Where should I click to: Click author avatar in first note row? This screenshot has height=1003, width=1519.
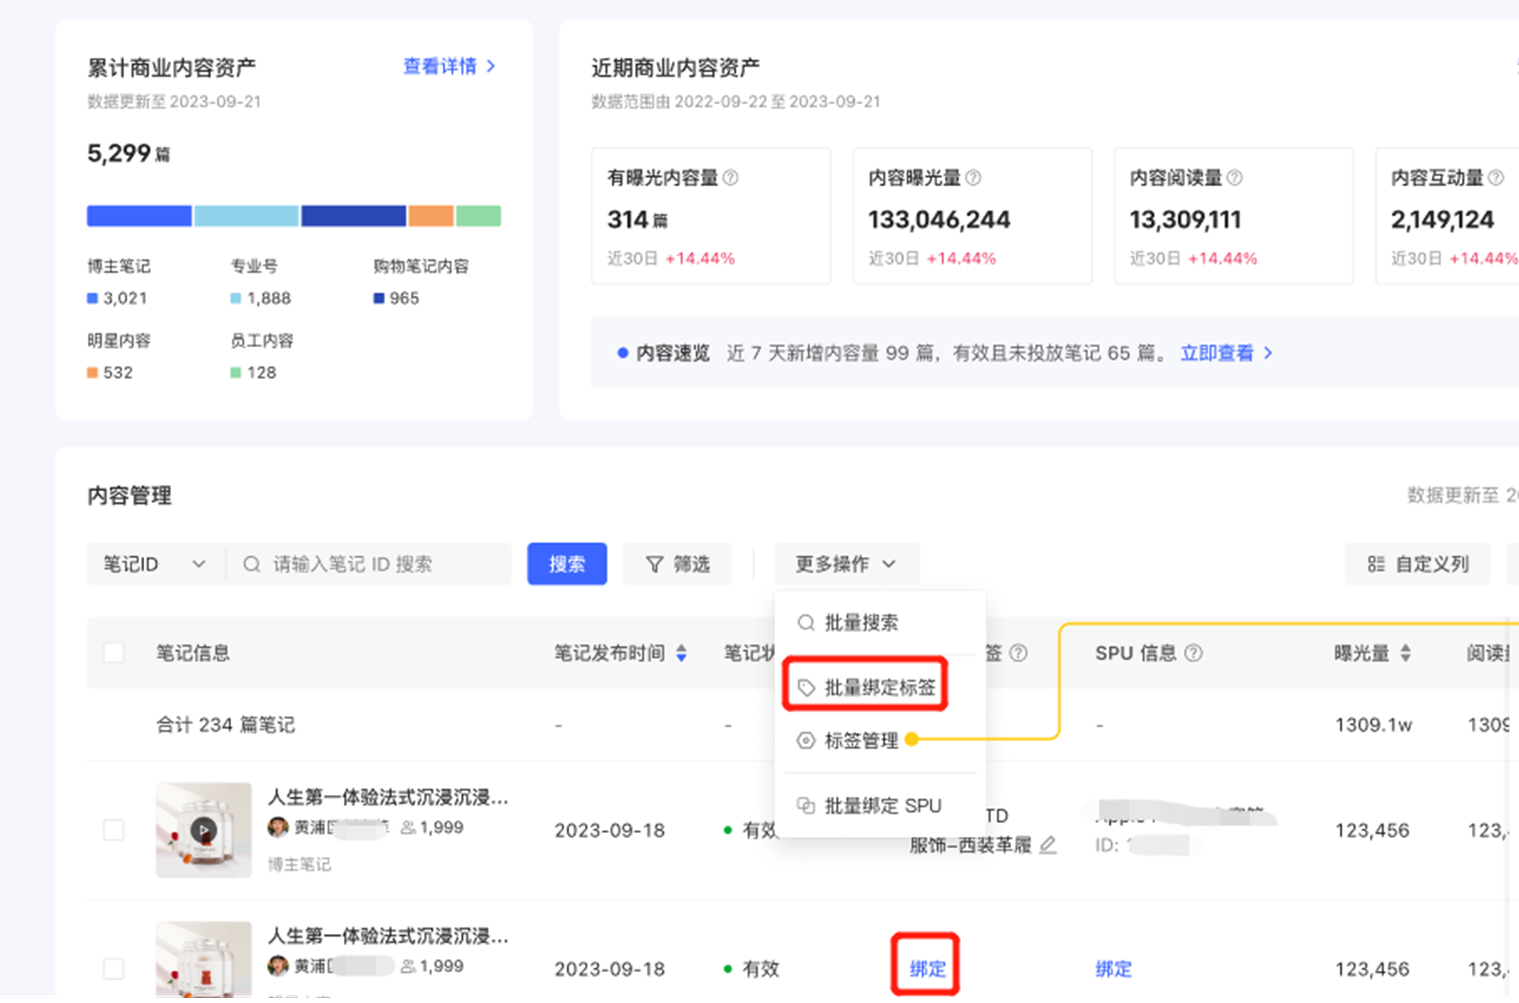(278, 827)
